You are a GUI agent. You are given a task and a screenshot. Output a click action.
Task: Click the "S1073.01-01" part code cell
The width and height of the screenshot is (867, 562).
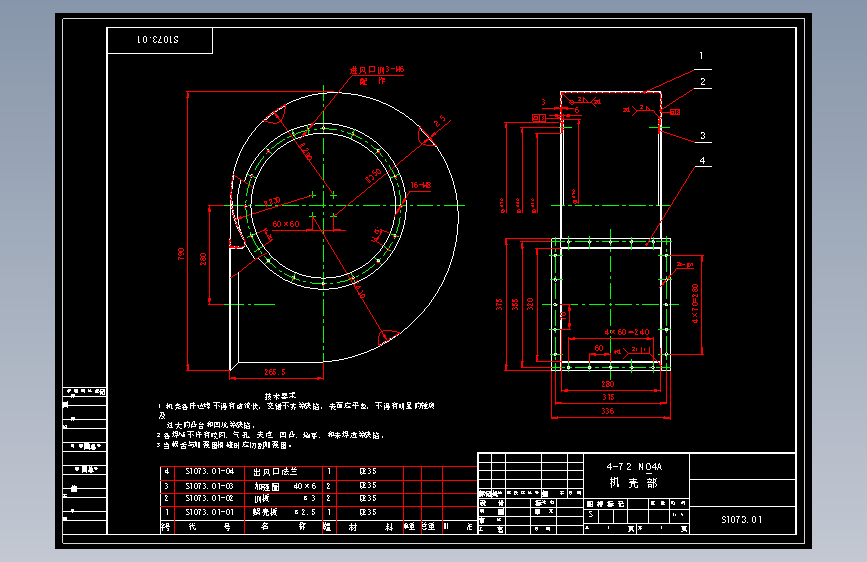click(210, 512)
